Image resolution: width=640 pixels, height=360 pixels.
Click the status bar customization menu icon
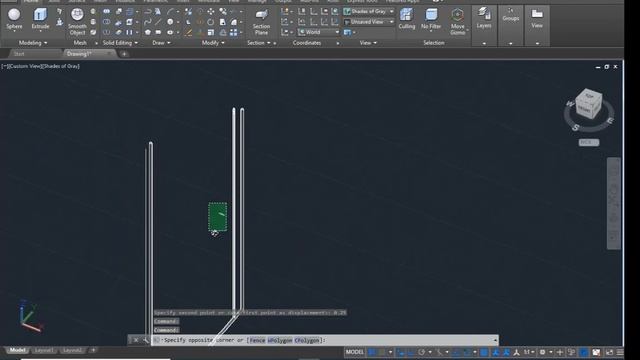[620, 352]
